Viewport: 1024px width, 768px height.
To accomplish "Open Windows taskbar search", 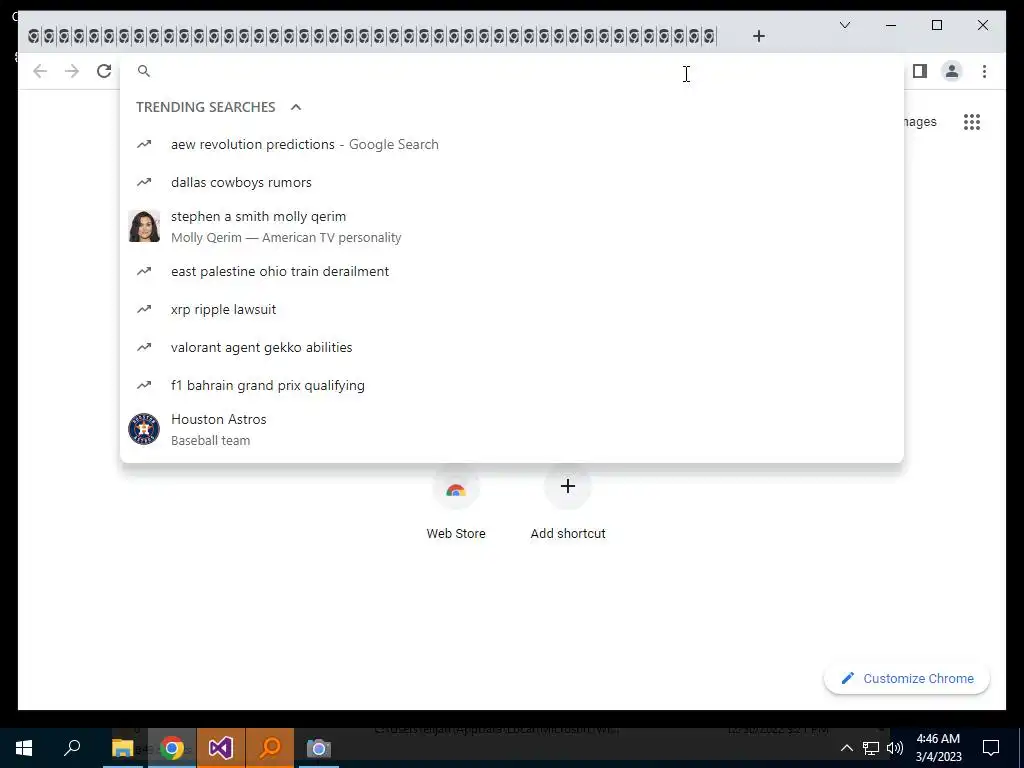I will pyautogui.click(x=72, y=748).
